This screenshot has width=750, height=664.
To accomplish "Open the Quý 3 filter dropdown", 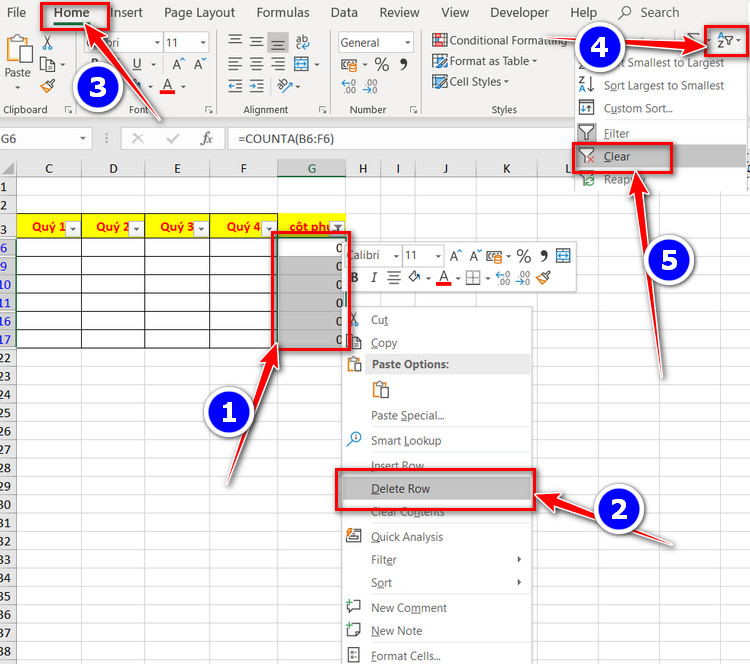I will pos(201,229).
